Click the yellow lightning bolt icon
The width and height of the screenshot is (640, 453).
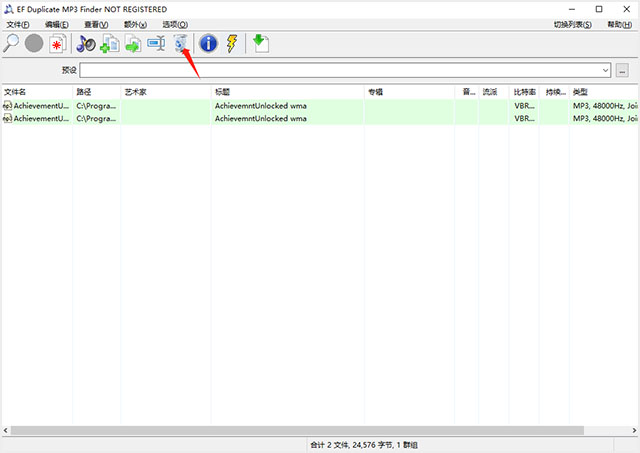point(232,43)
